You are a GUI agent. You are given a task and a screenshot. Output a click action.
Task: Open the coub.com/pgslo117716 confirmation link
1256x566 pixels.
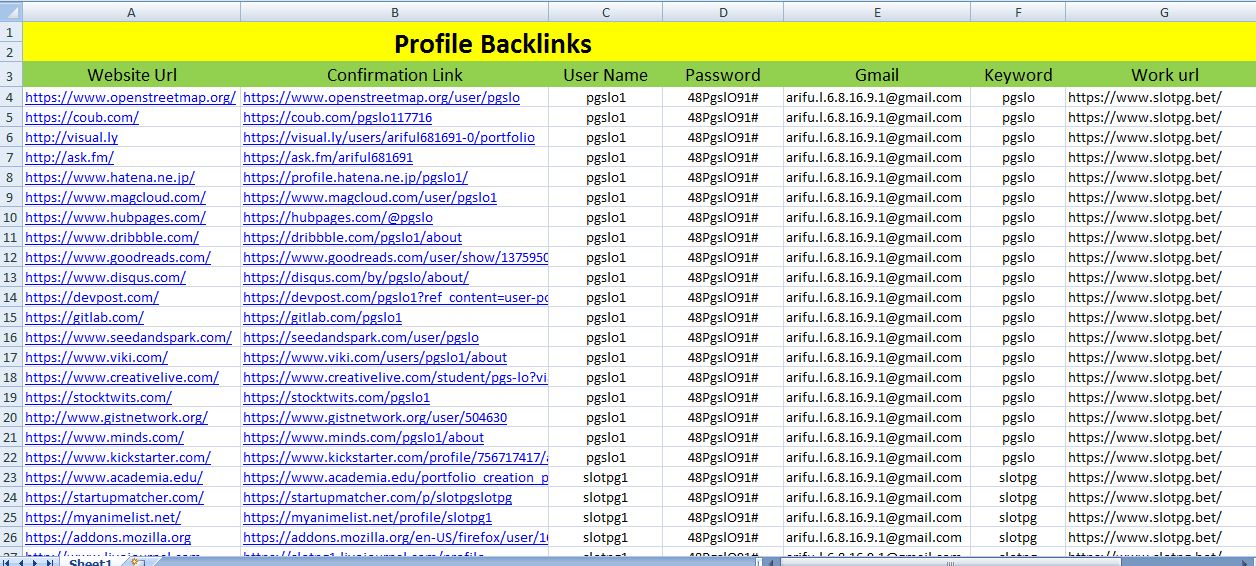pyautogui.click(x=337, y=117)
